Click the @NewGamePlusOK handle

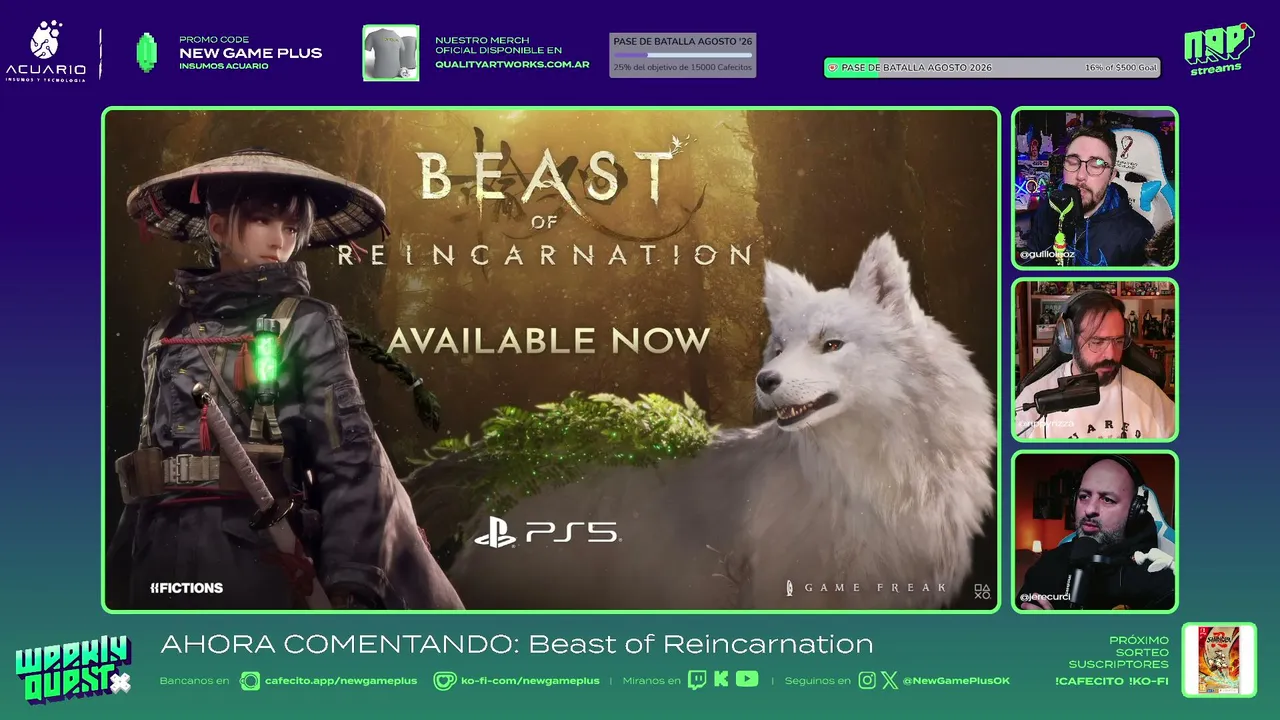pyautogui.click(x=956, y=681)
